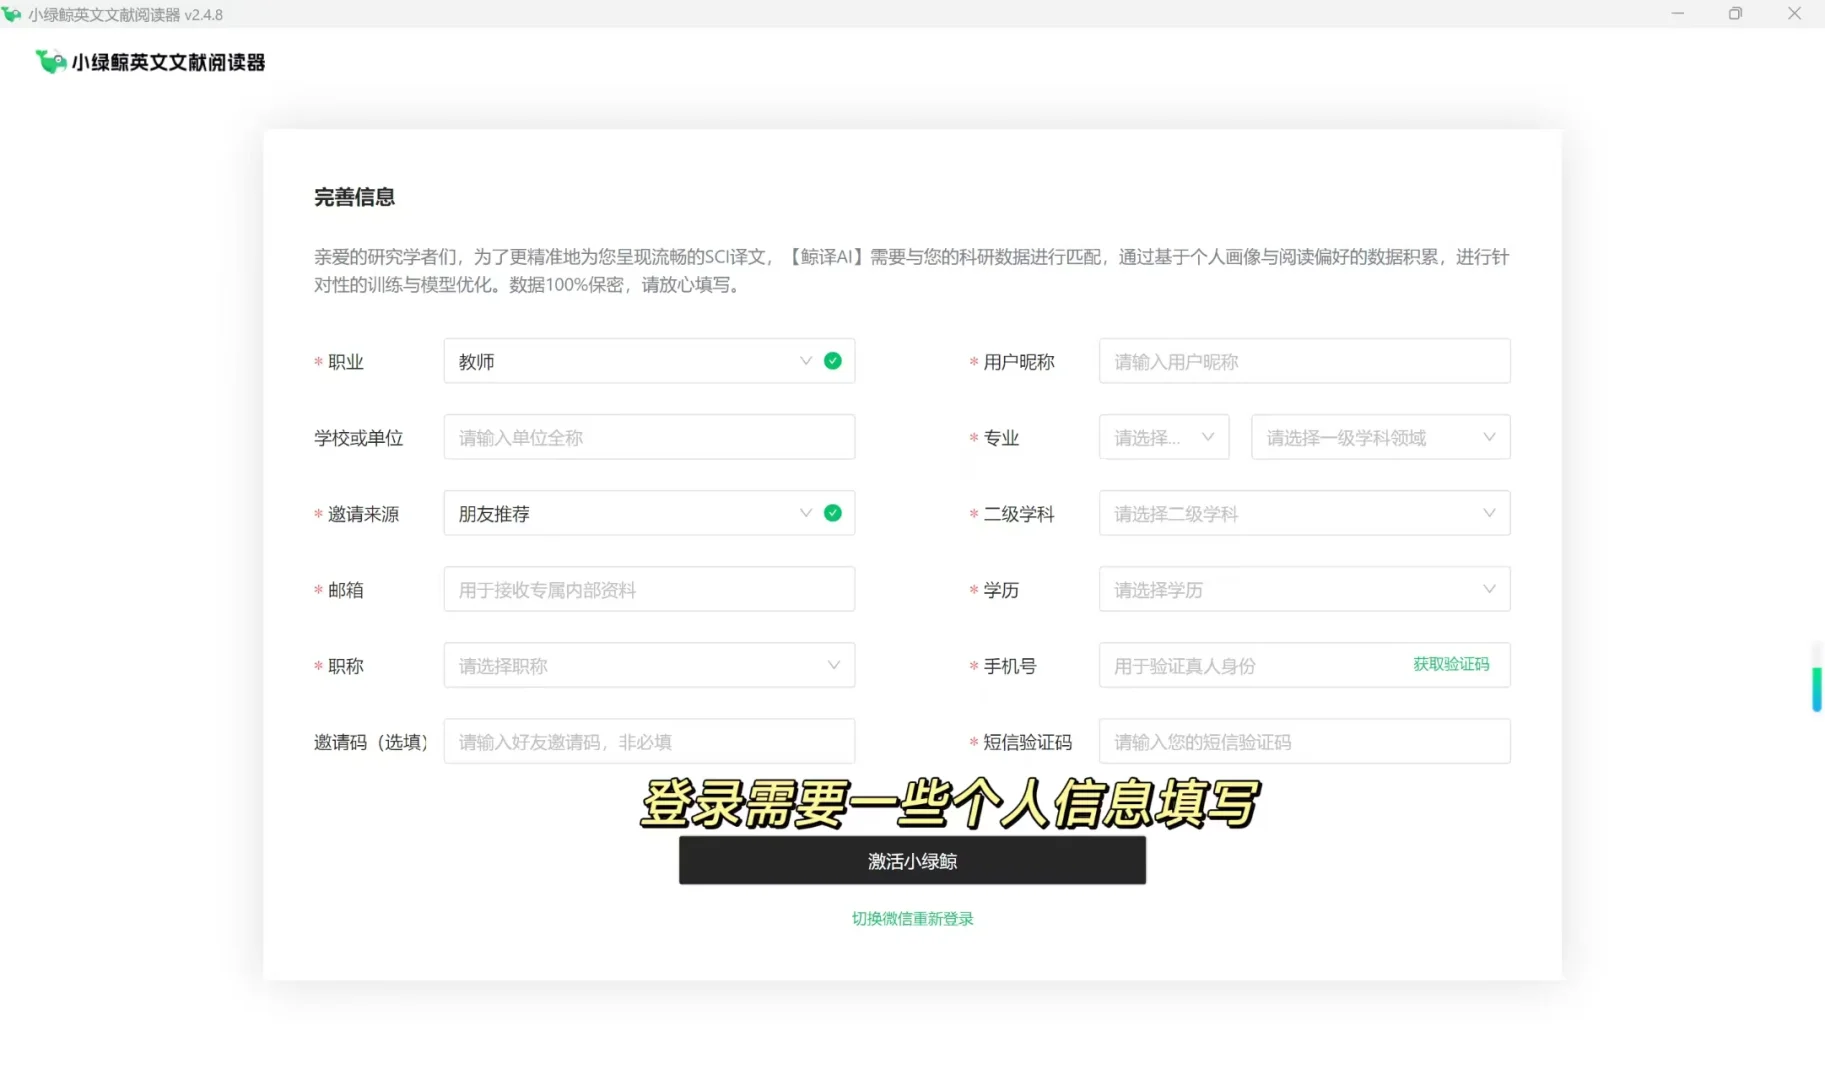The height and width of the screenshot is (1080, 1825).
Task: Click the 切换微信重新登录 link
Action: tap(912, 918)
